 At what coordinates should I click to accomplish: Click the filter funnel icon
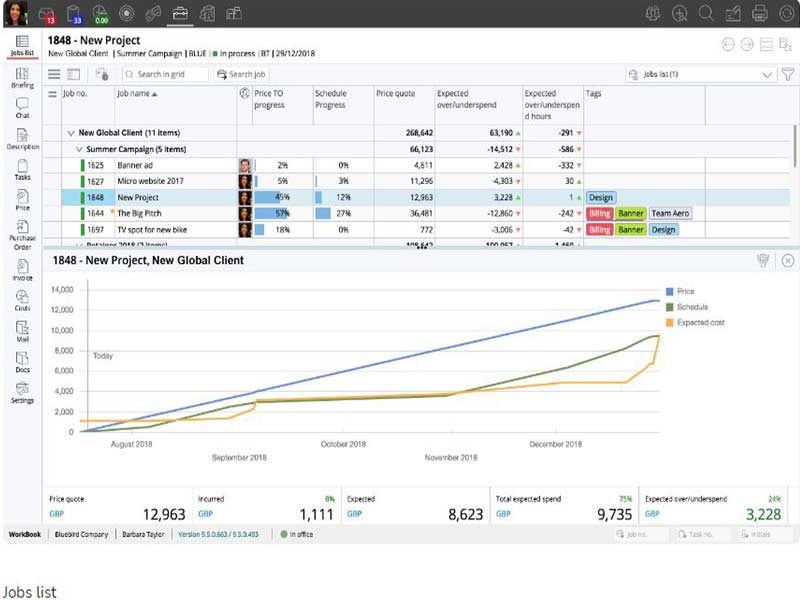pos(788,74)
